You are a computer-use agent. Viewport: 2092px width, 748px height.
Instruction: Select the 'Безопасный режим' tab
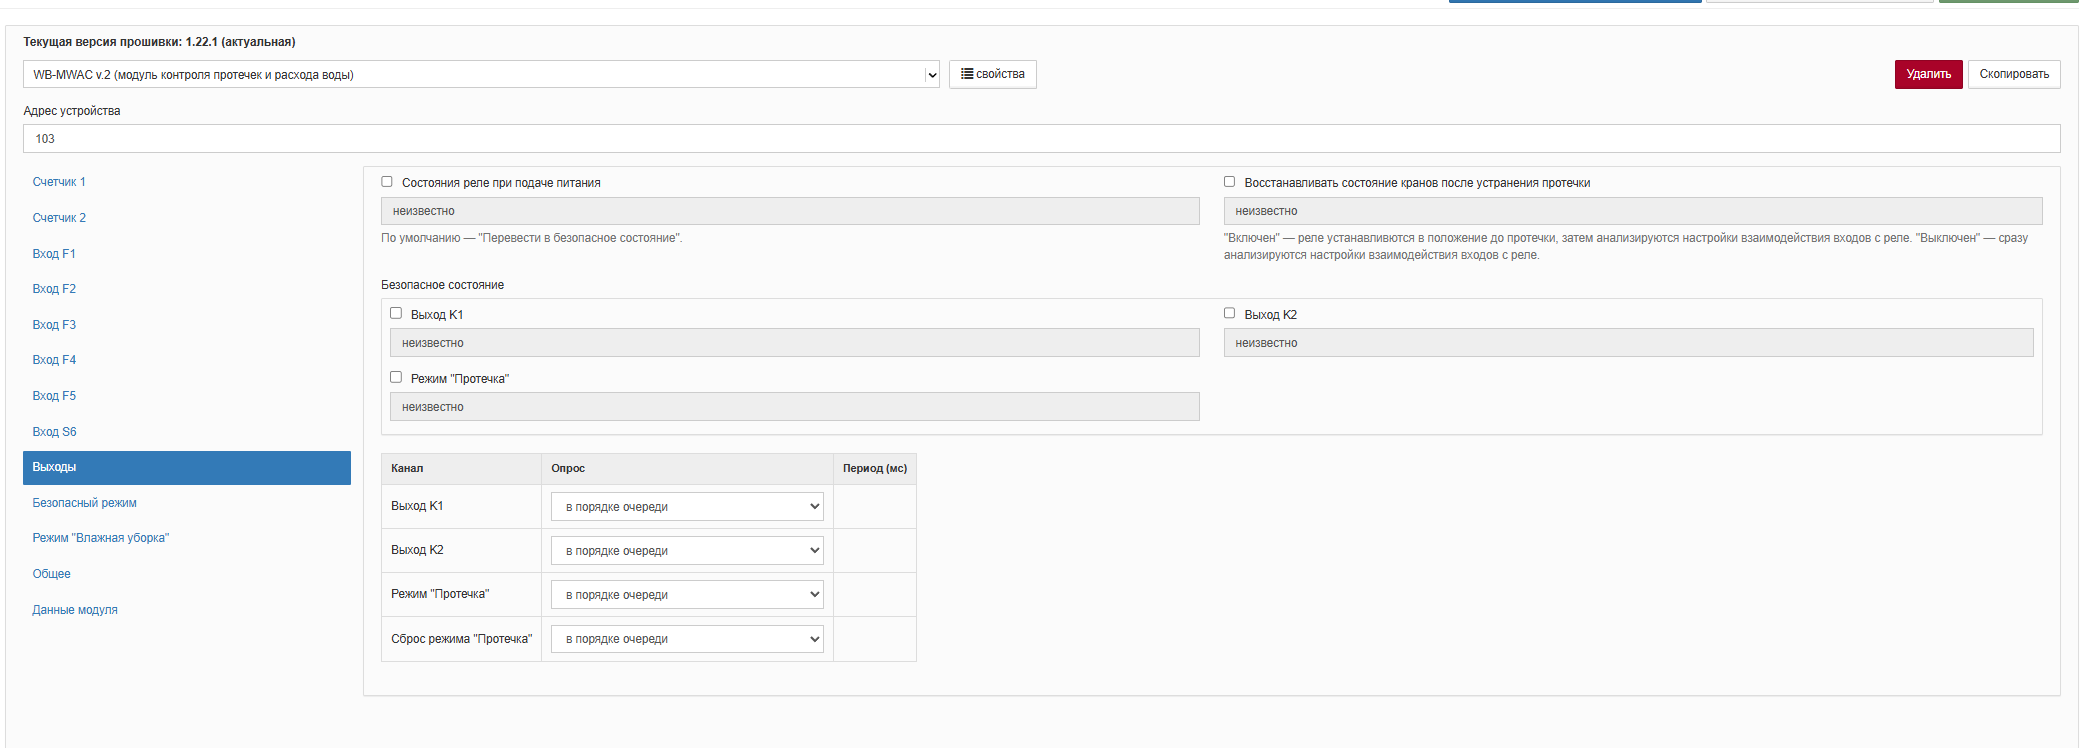(84, 503)
